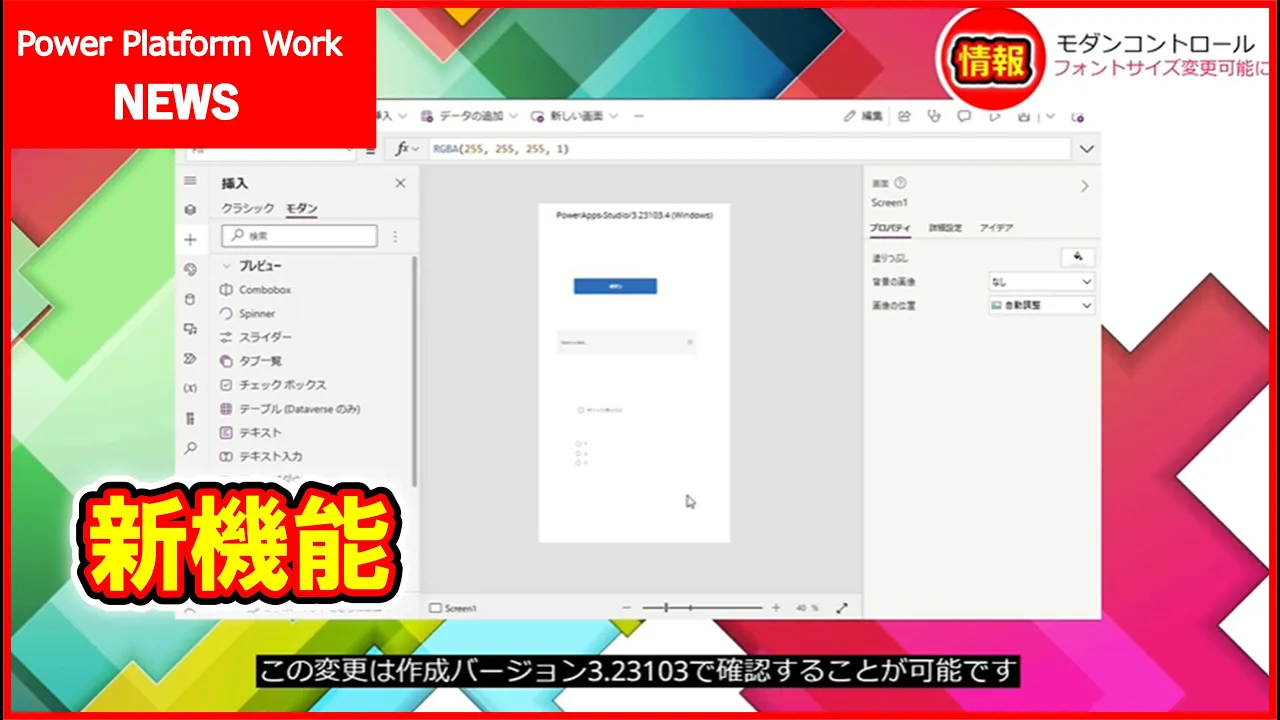Image resolution: width=1280 pixels, height=720 pixels.
Task: Click the more commands ellipsis in toolbar
Action: [x=639, y=116]
